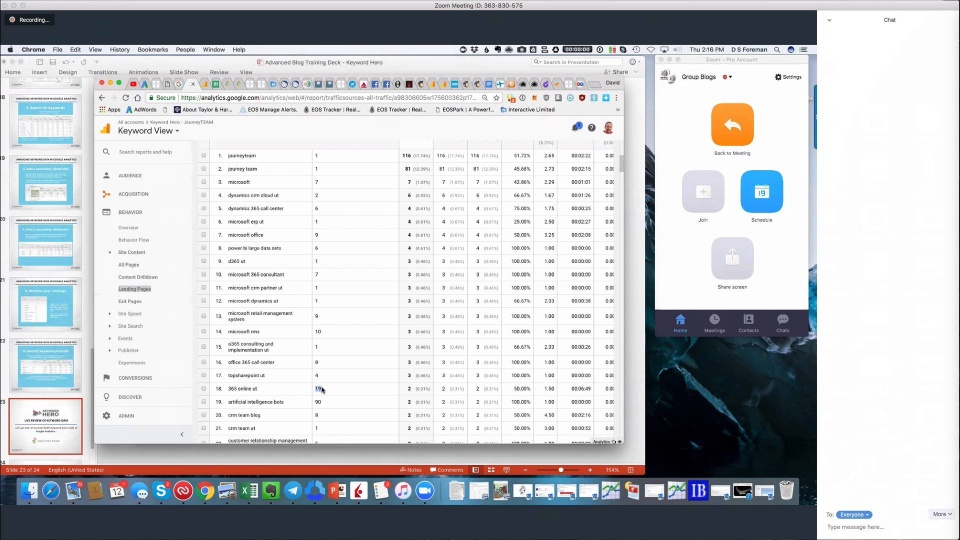Collapse the Analytics sidebar with the chevron
This screenshot has height=540, width=960.
pyautogui.click(x=182, y=434)
